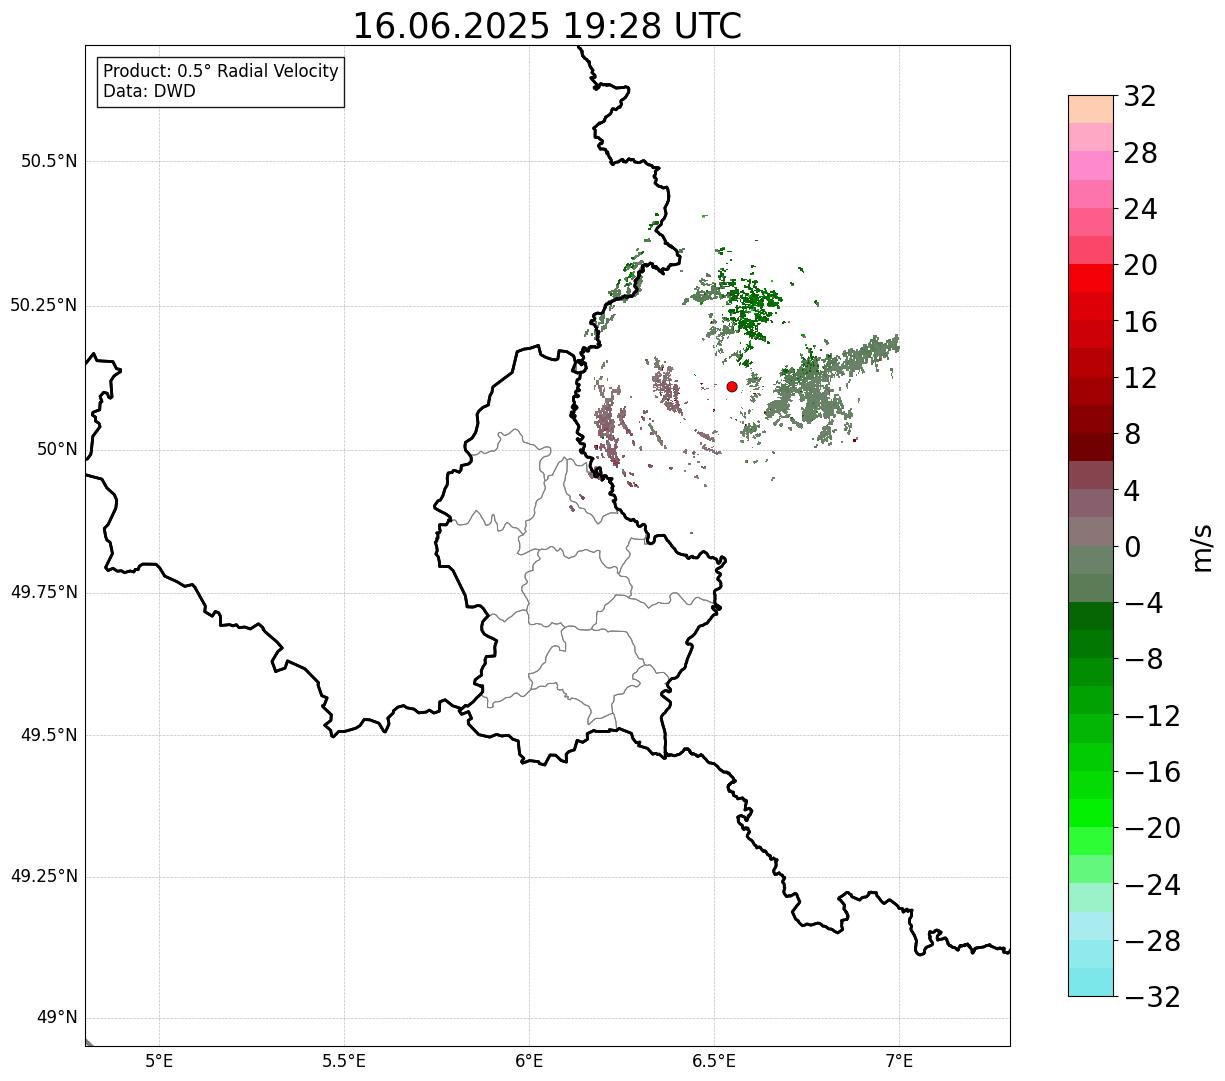This screenshot has width=1225, height=1081.
Task: Click the colorbar tick label 16
Action: (1140, 322)
